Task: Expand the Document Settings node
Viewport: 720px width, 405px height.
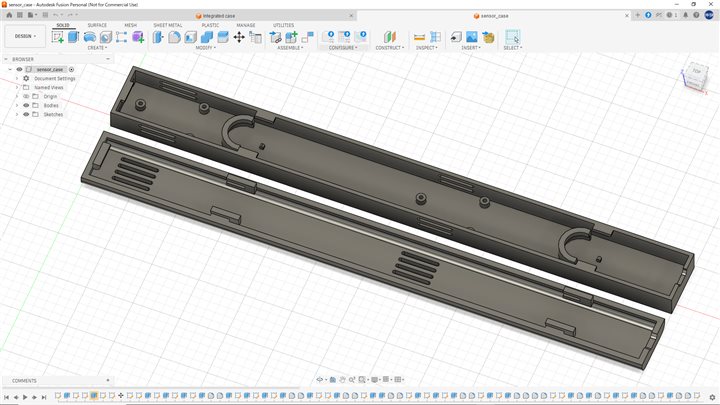Action: coord(17,79)
